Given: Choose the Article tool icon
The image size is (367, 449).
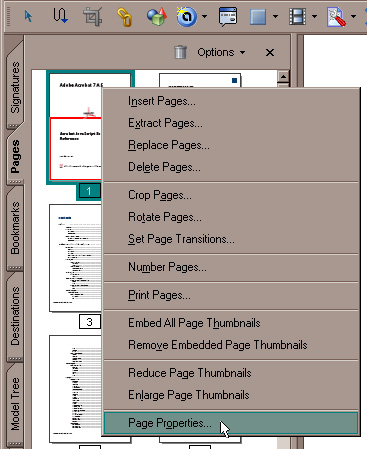Looking at the screenshot, I should point(60,16).
